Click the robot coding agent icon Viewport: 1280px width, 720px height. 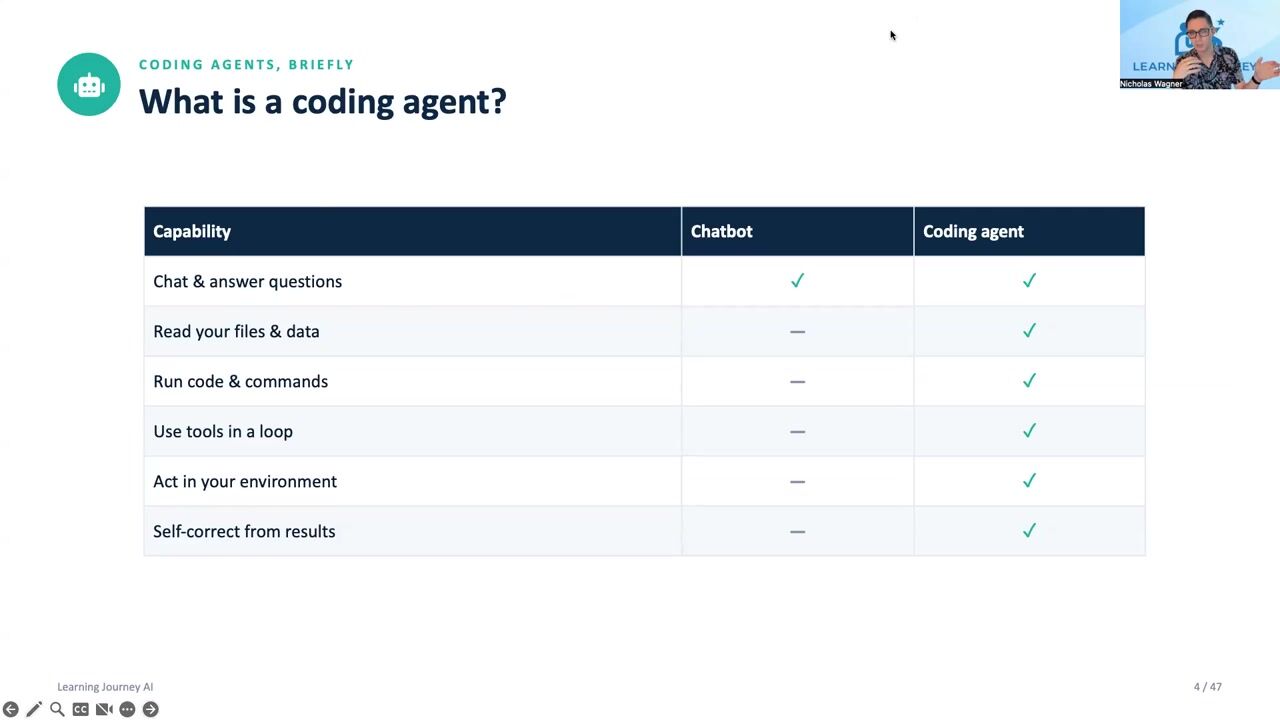tap(89, 84)
